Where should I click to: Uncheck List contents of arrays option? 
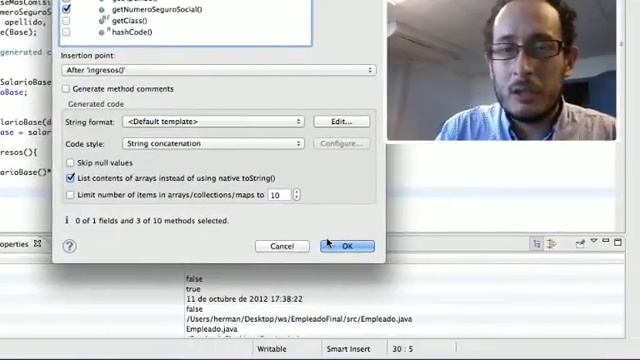click(x=70, y=178)
